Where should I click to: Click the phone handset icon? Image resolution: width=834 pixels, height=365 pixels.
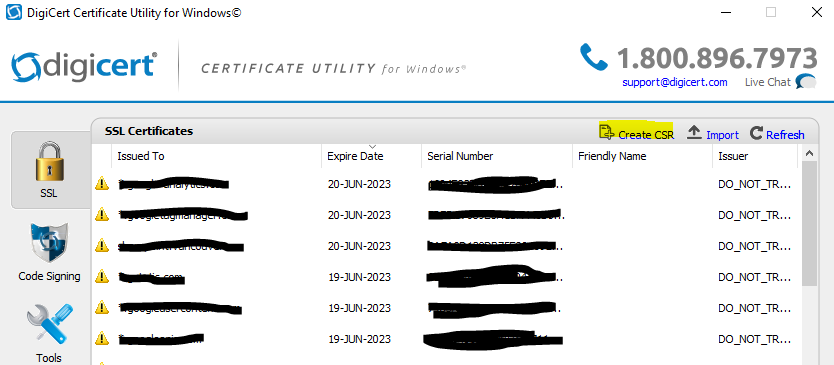click(x=593, y=57)
